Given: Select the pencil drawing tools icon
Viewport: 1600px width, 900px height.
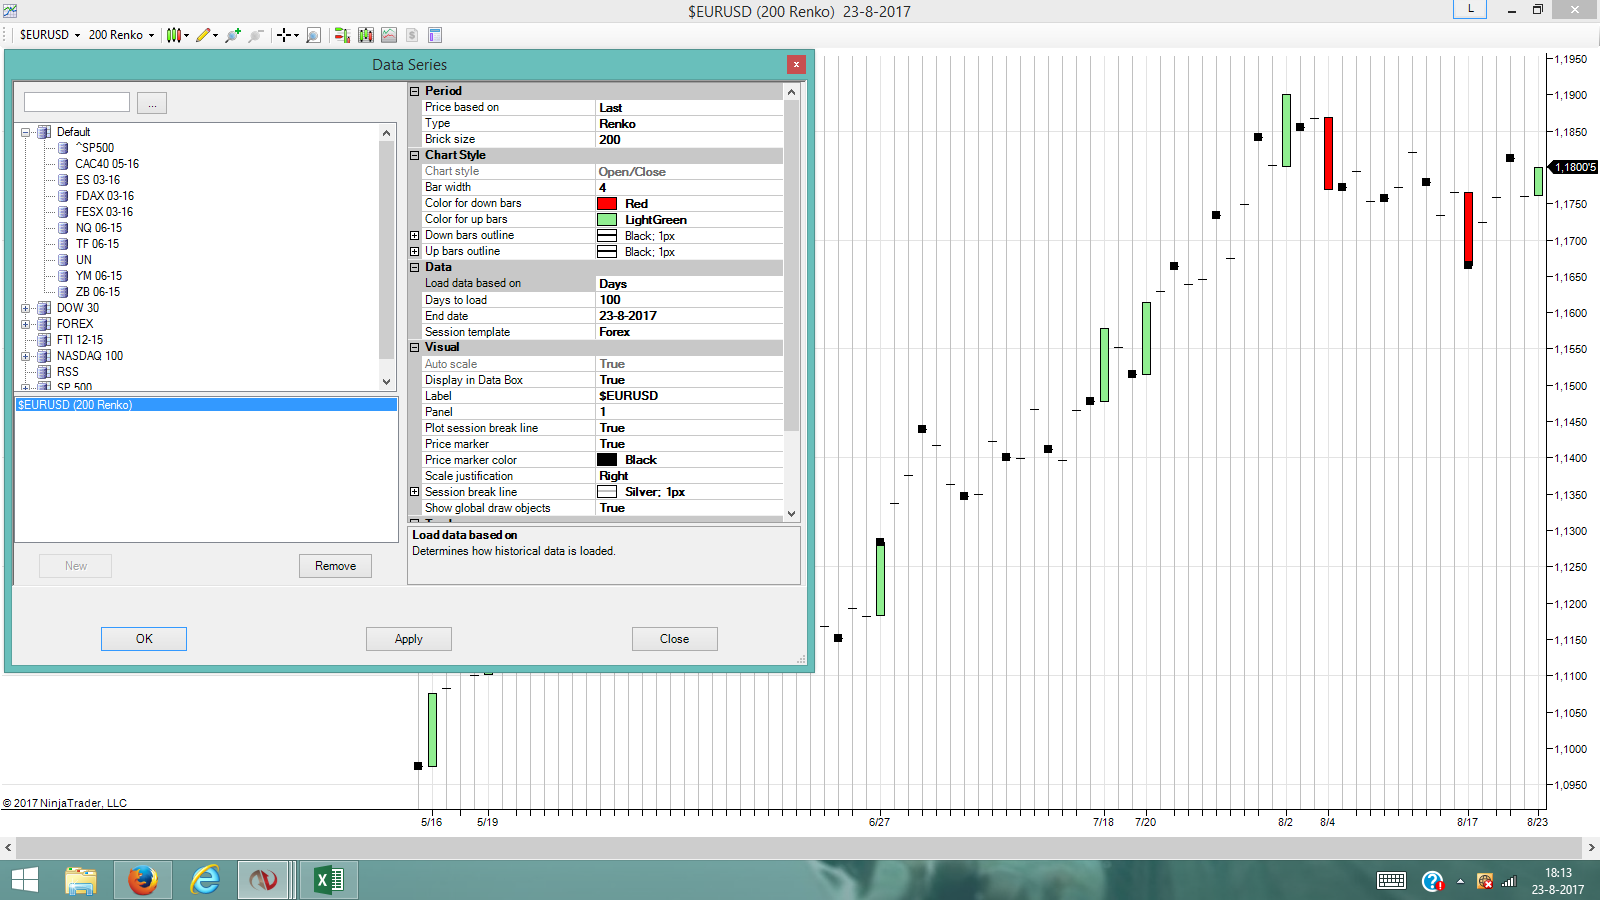Looking at the screenshot, I should point(203,35).
